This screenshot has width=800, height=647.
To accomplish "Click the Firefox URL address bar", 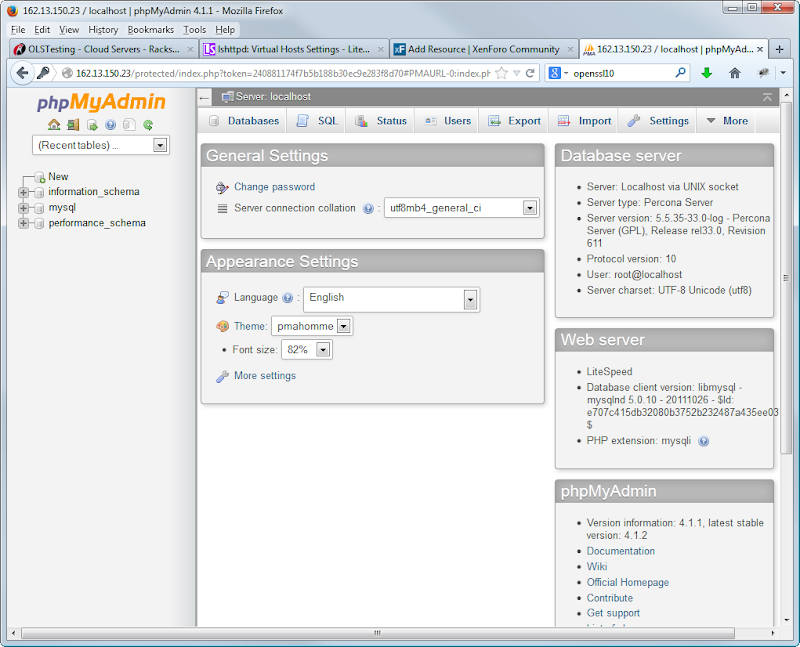I will [283, 73].
